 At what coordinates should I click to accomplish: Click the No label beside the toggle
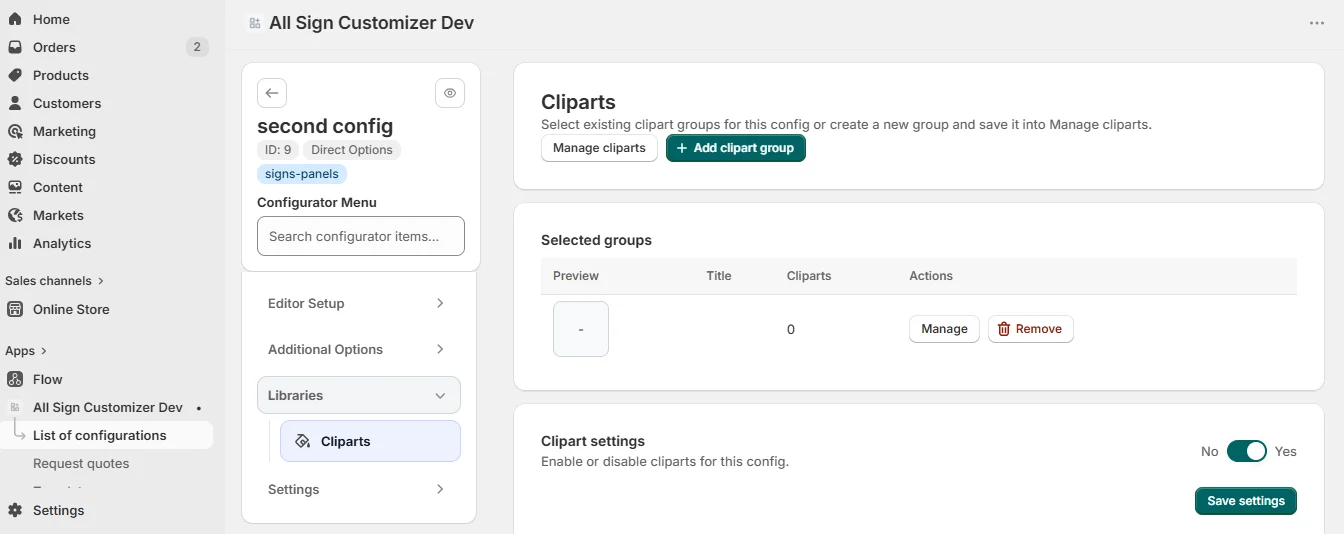point(1210,452)
